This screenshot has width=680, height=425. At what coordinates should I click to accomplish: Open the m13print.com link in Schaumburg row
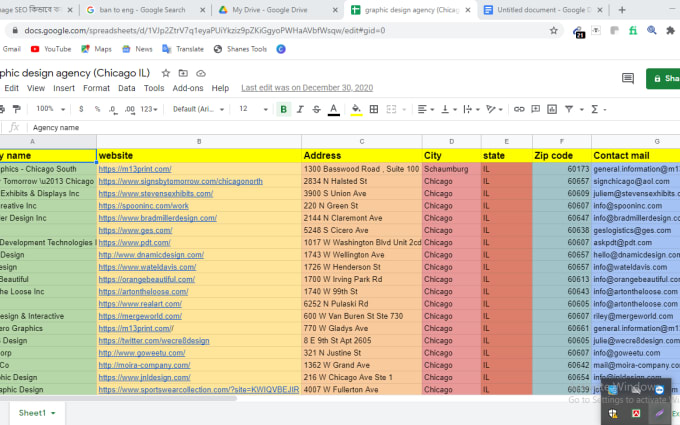[135, 169]
